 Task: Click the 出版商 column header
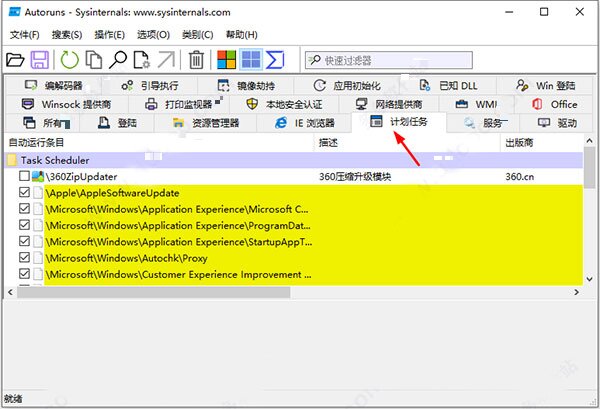[541, 143]
